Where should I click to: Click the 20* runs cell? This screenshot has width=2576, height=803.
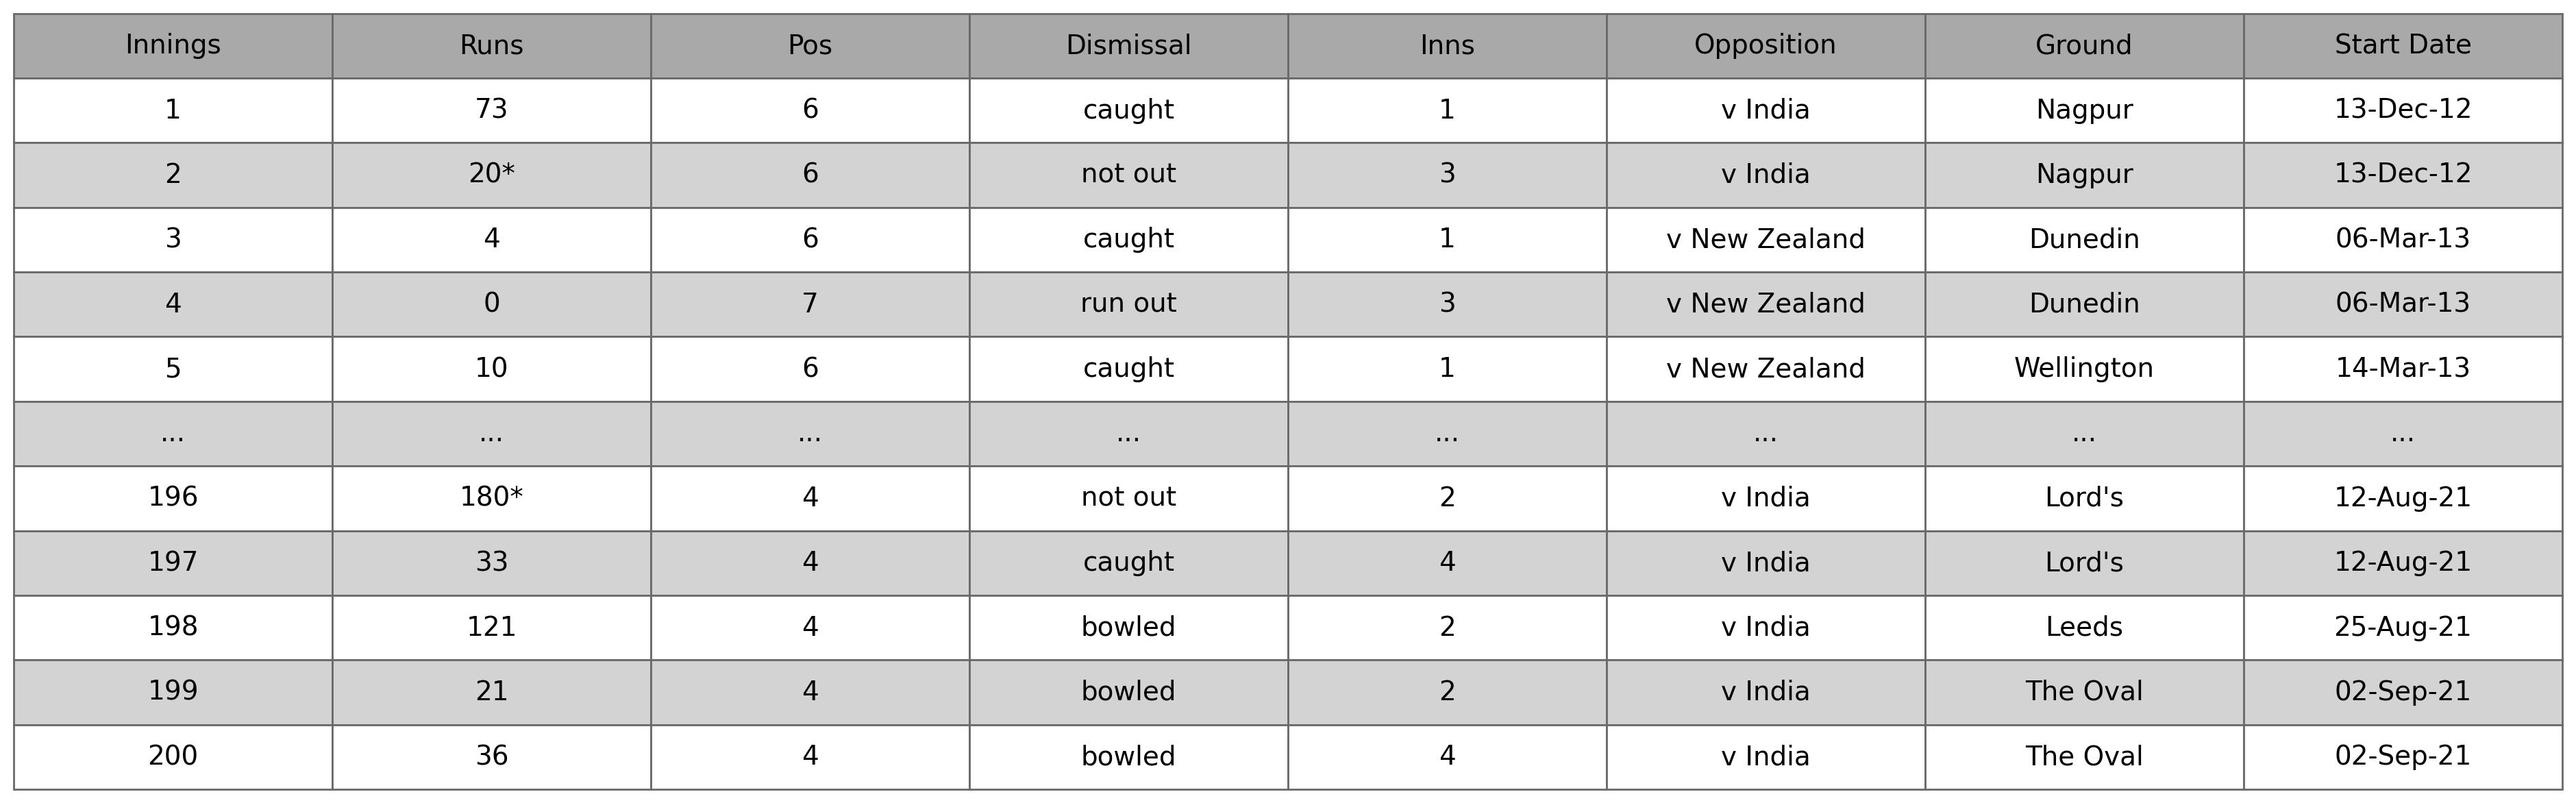[491, 174]
